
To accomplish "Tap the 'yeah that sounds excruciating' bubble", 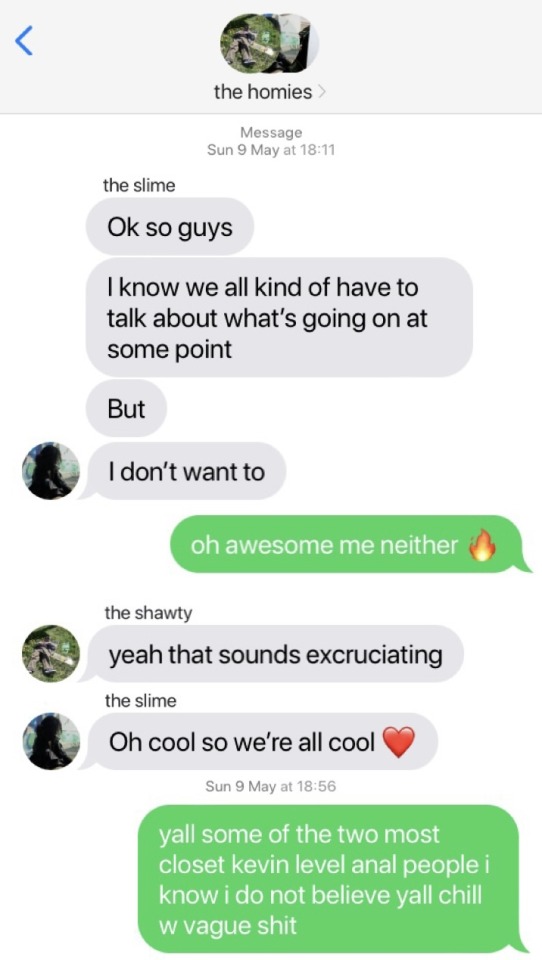I will tap(273, 654).
